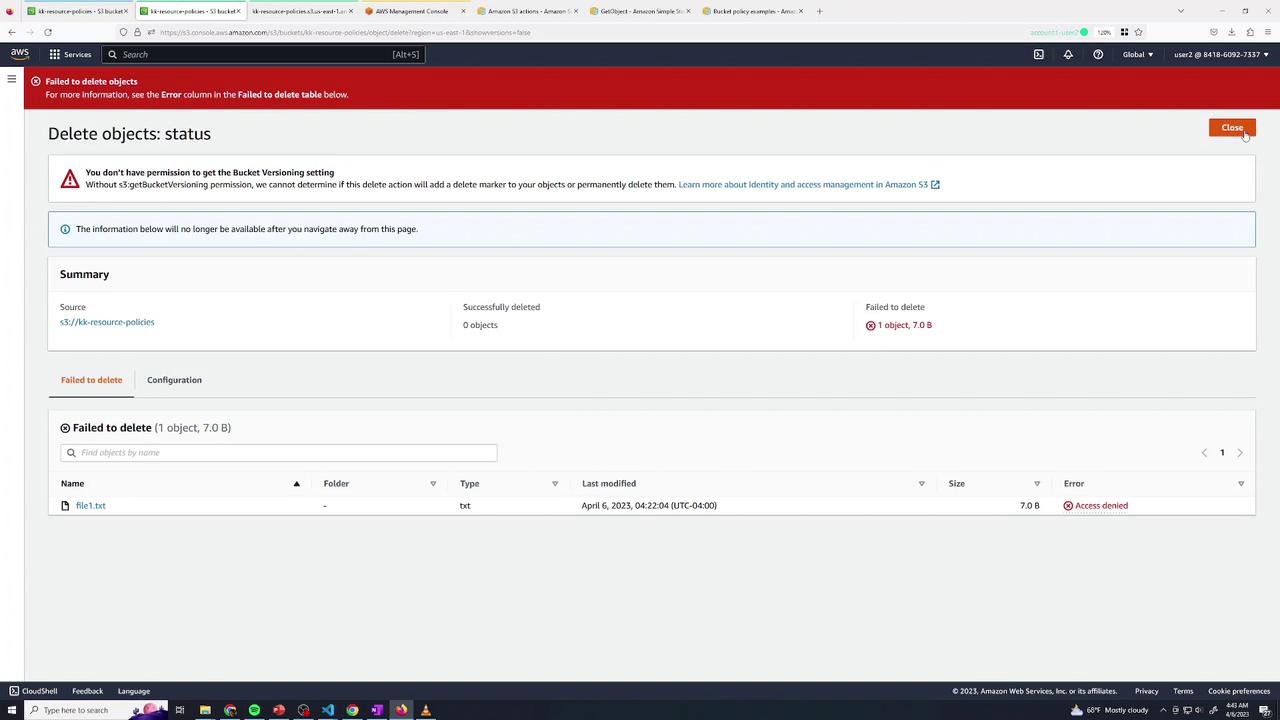This screenshot has height=720, width=1280.
Task: Open File Explorer from the taskbar
Action: (205, 710)
